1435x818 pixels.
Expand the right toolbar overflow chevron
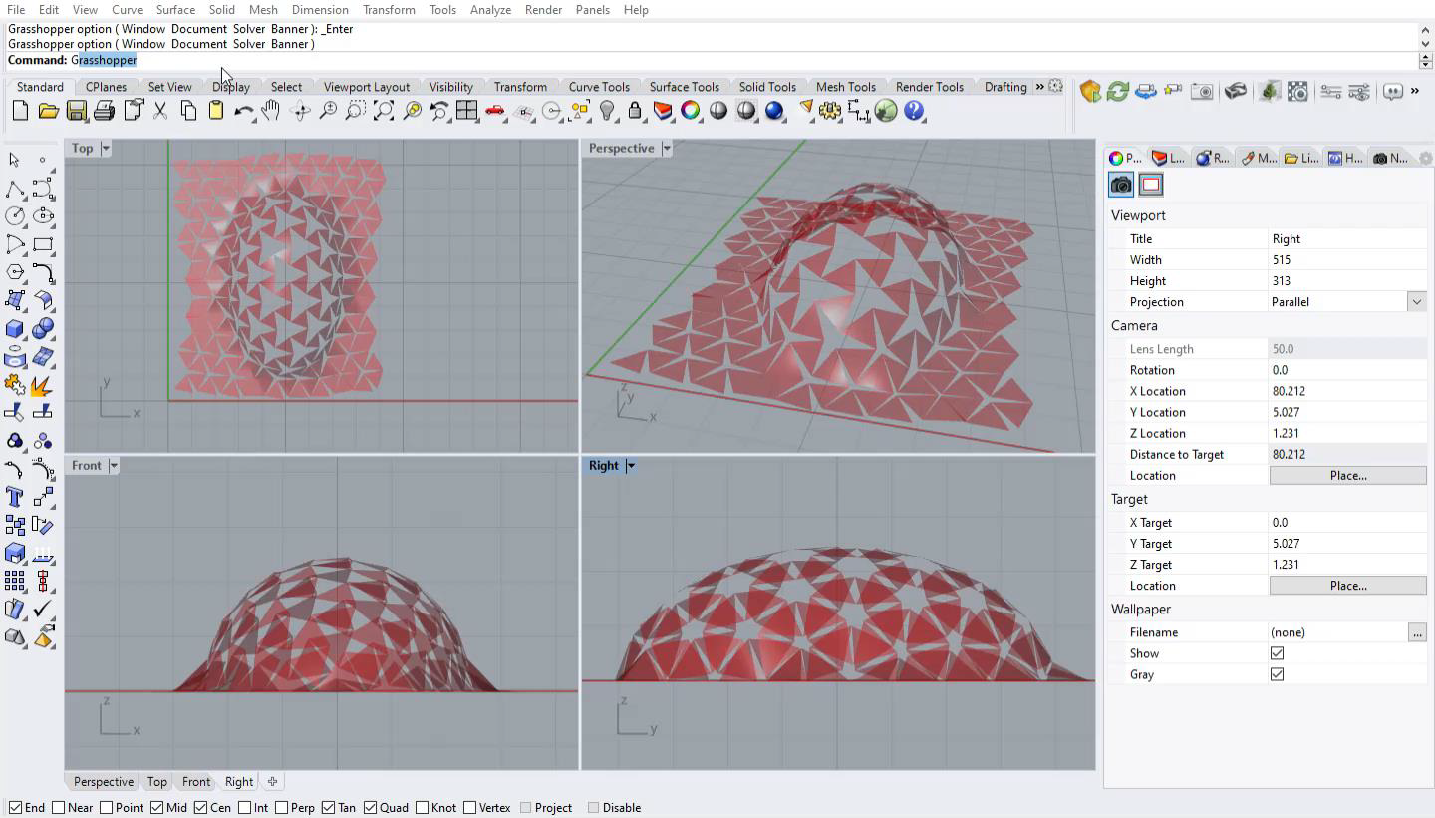pyautogui.click(x=1415, y=91)
